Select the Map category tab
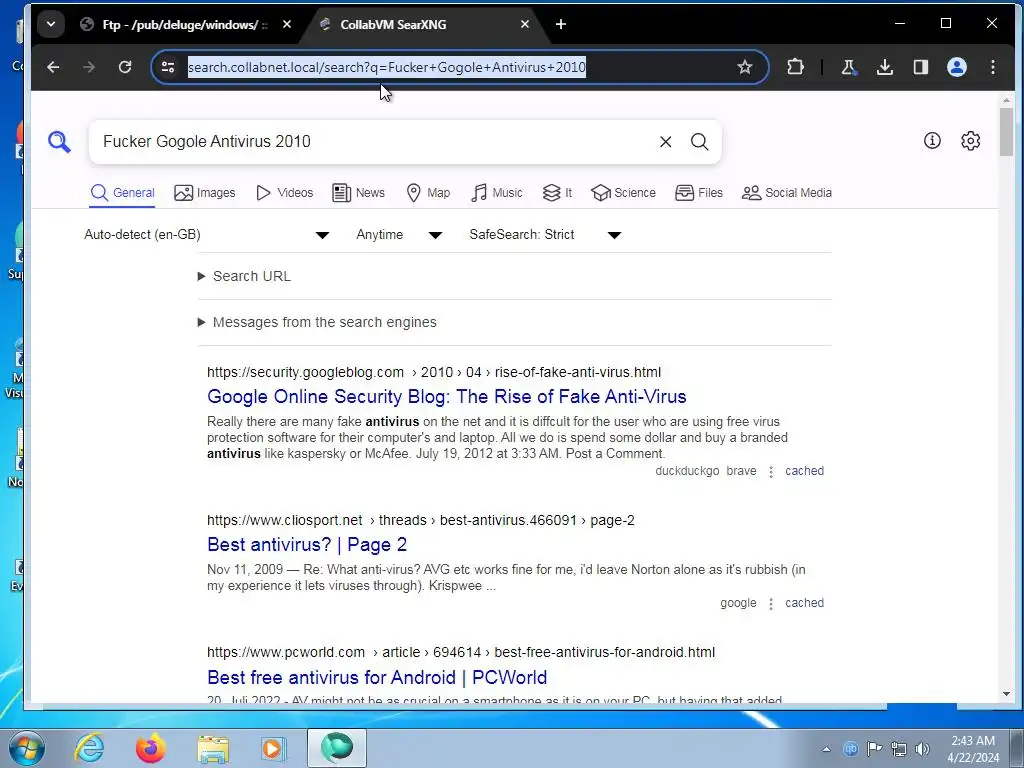 (428, 193)
